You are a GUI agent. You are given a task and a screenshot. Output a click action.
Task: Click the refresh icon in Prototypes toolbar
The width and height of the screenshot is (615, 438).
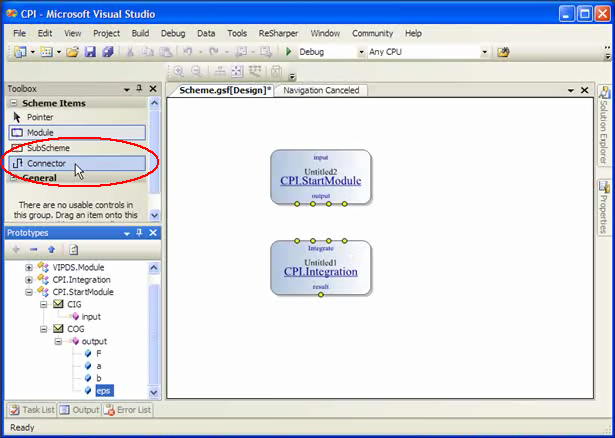pyautogui.click(x=74, y=249)
